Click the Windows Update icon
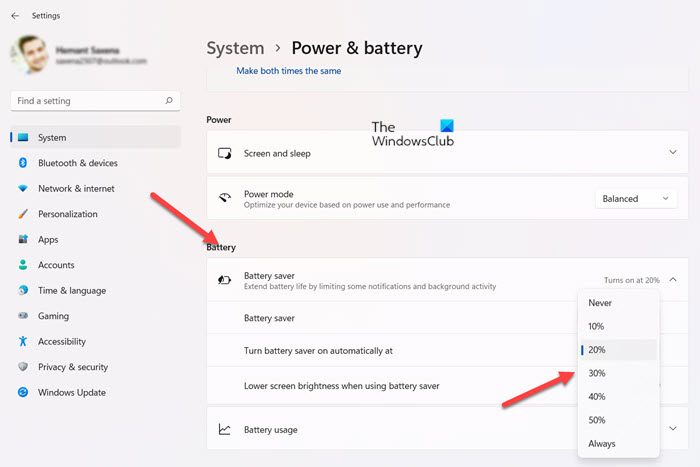 pos(22,392)
